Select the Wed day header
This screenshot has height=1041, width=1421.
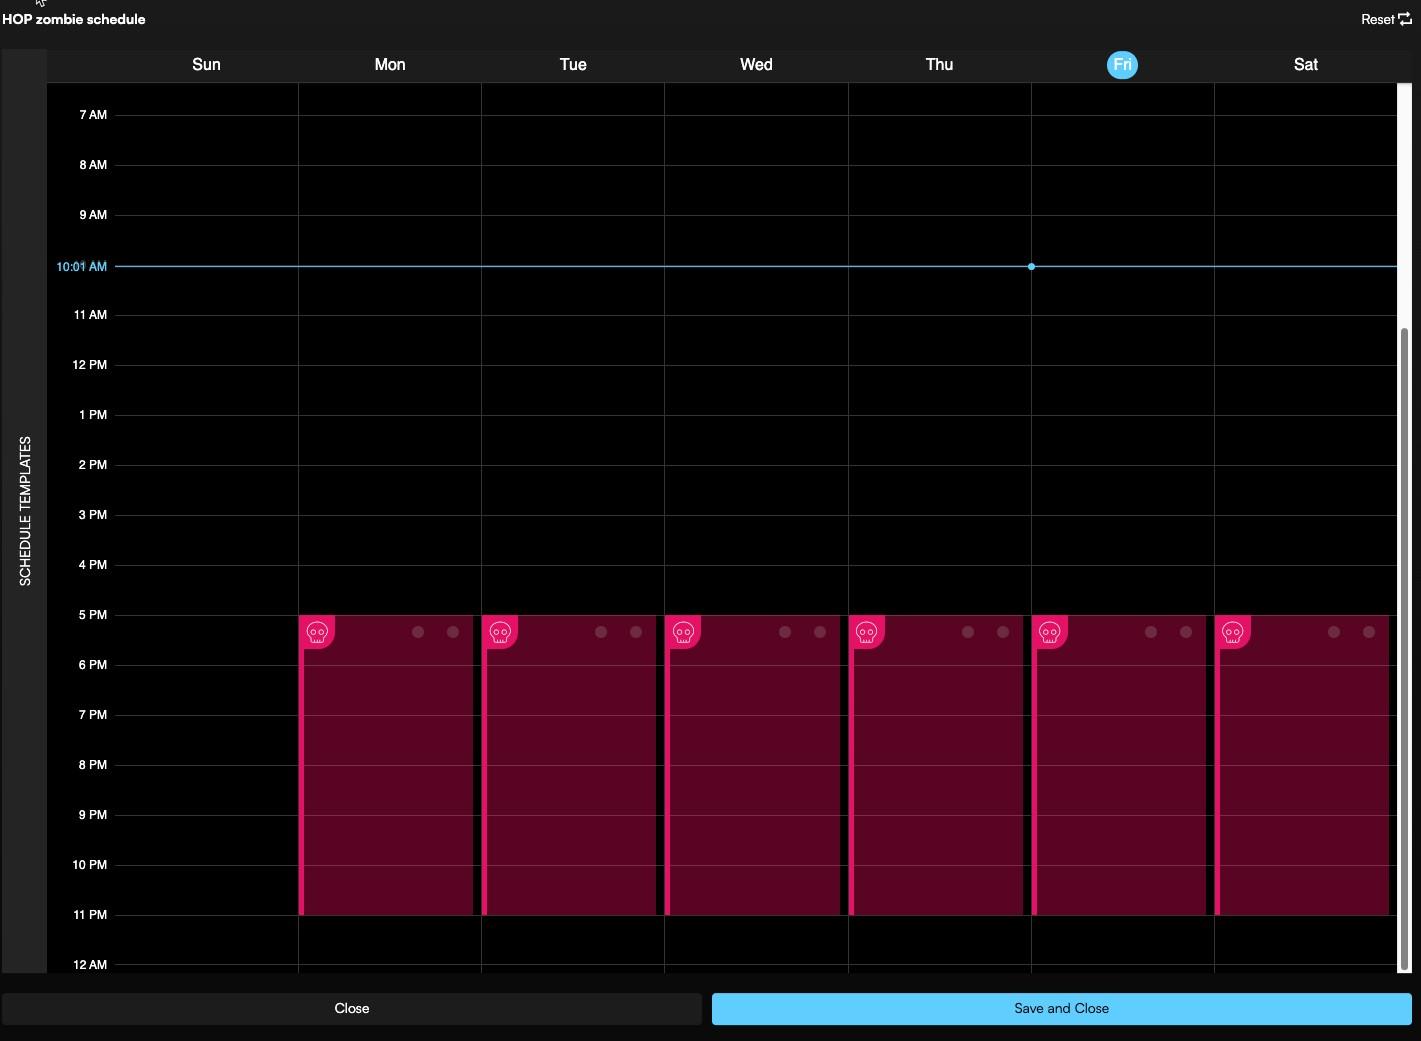coord(756,64)
